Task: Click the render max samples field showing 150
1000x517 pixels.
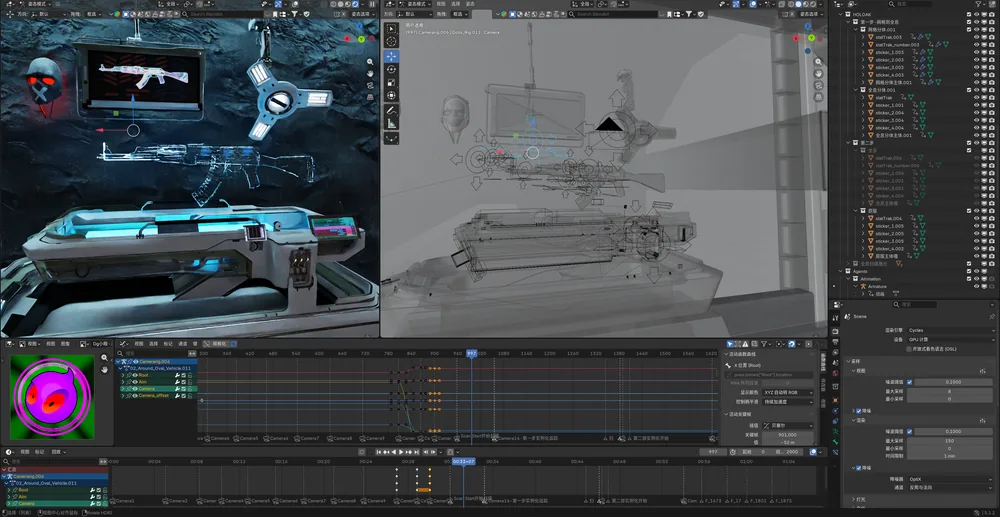Action: (950, 441)
